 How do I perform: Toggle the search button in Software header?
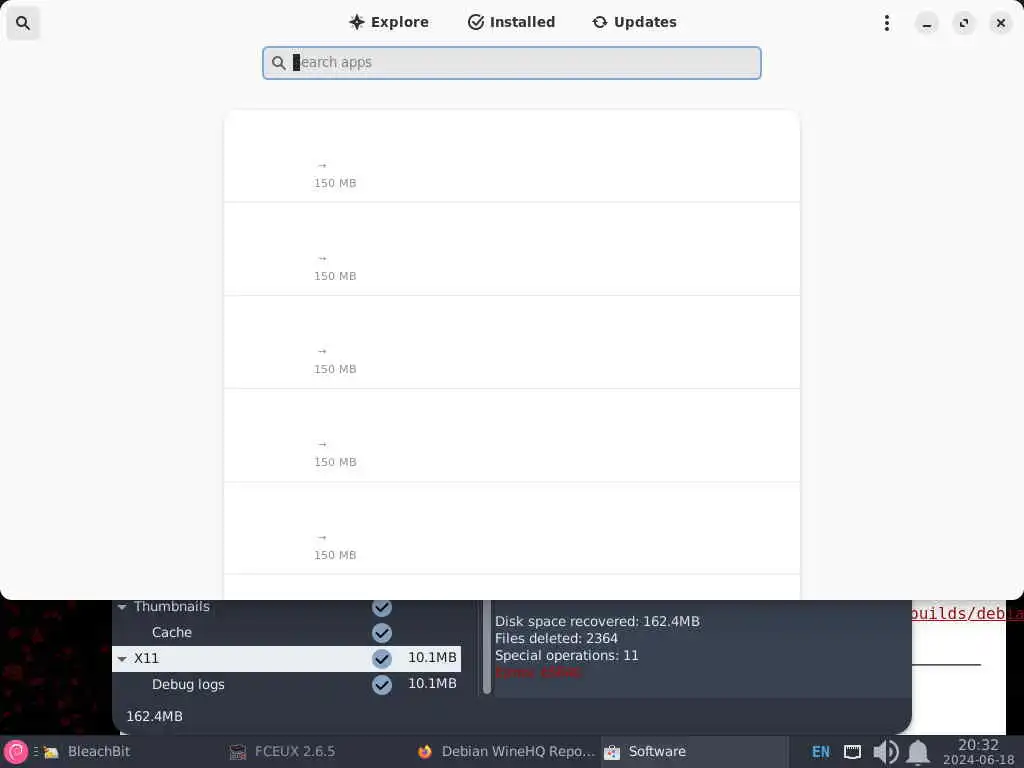click(x=23, y=23)
